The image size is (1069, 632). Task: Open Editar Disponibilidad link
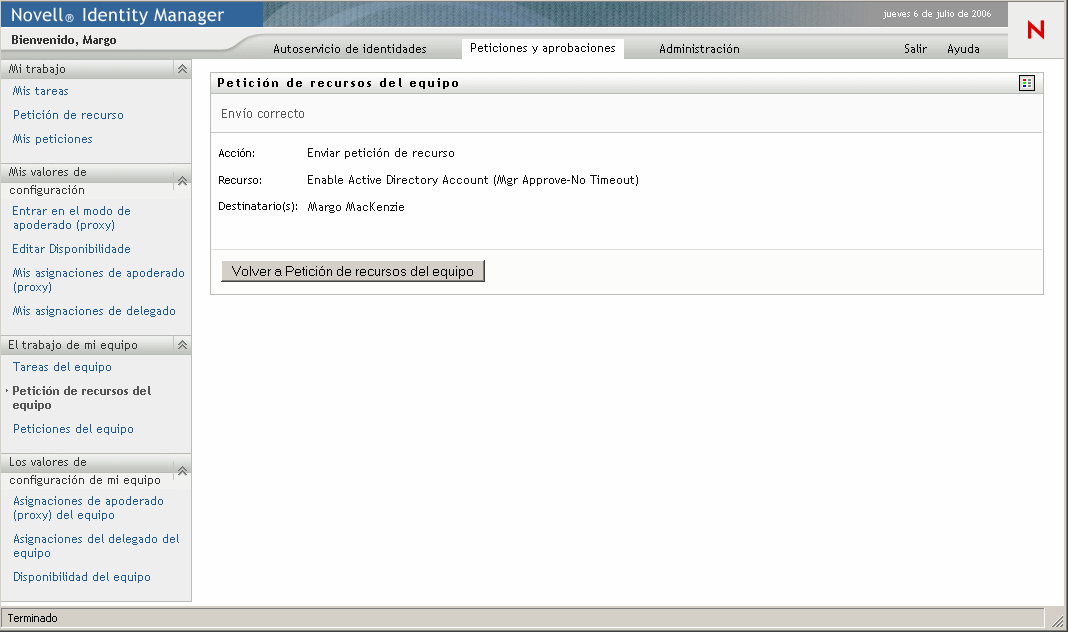[71, 249]
